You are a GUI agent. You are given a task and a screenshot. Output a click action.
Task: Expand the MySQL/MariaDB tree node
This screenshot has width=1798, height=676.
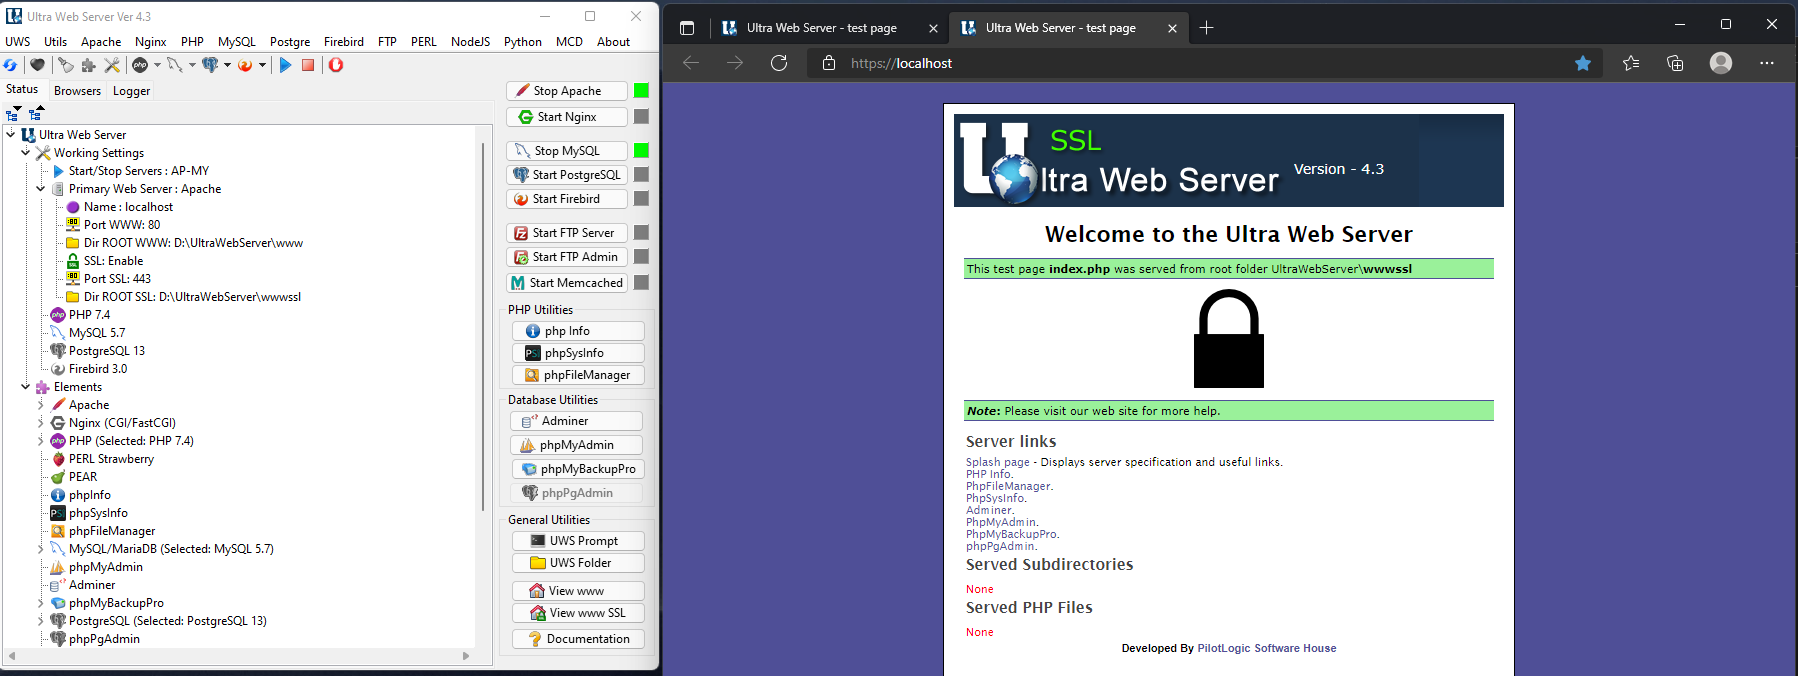[x=41, y=548]
